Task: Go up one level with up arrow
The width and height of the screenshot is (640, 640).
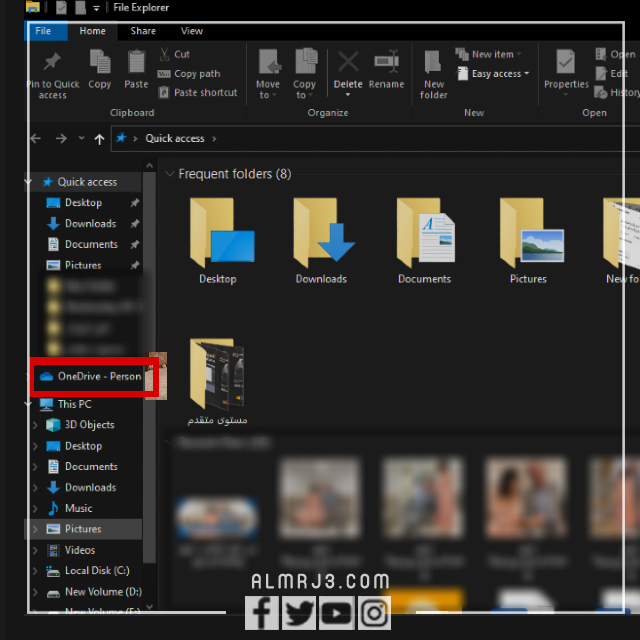Action: click(x=99, y=139)
